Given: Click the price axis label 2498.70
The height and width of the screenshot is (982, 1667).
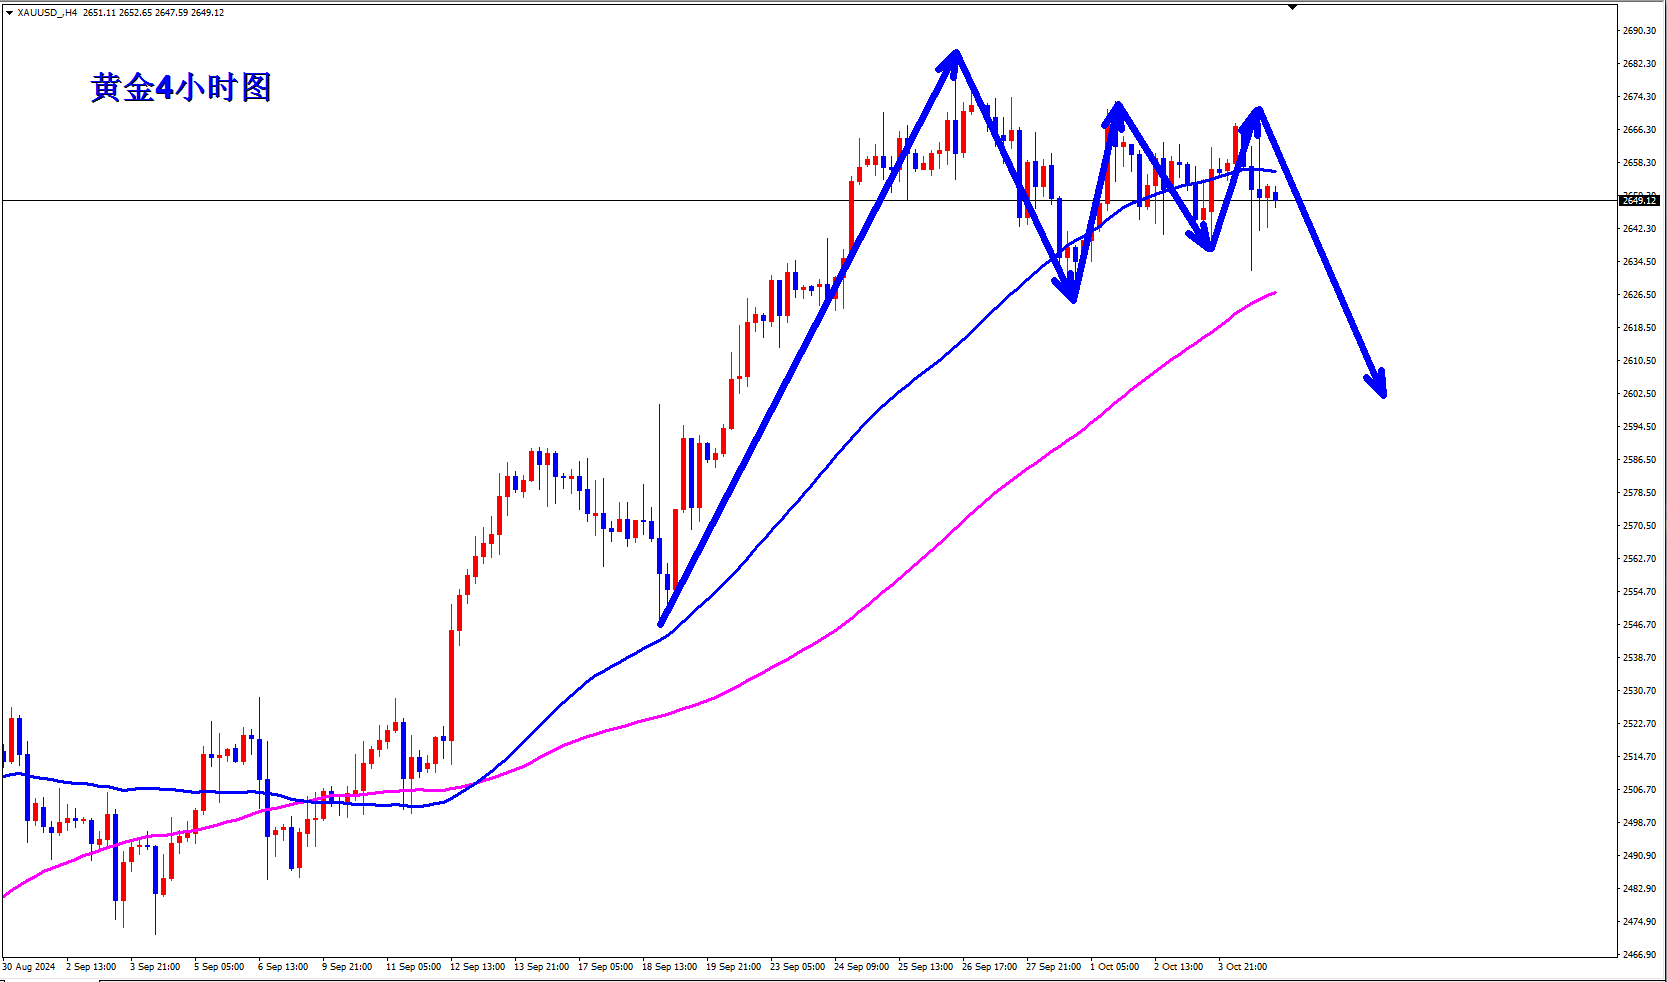Looking at the screenshot, I should [x=1639, y=823].
